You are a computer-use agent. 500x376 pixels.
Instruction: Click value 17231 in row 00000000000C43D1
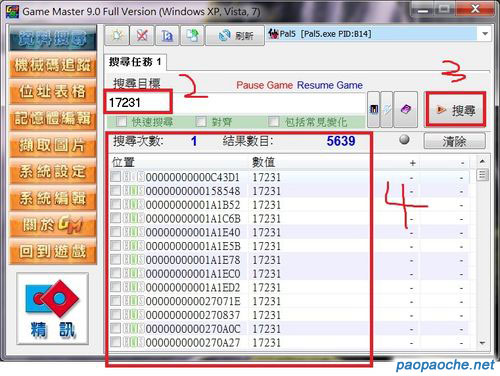tap(266, 177)
